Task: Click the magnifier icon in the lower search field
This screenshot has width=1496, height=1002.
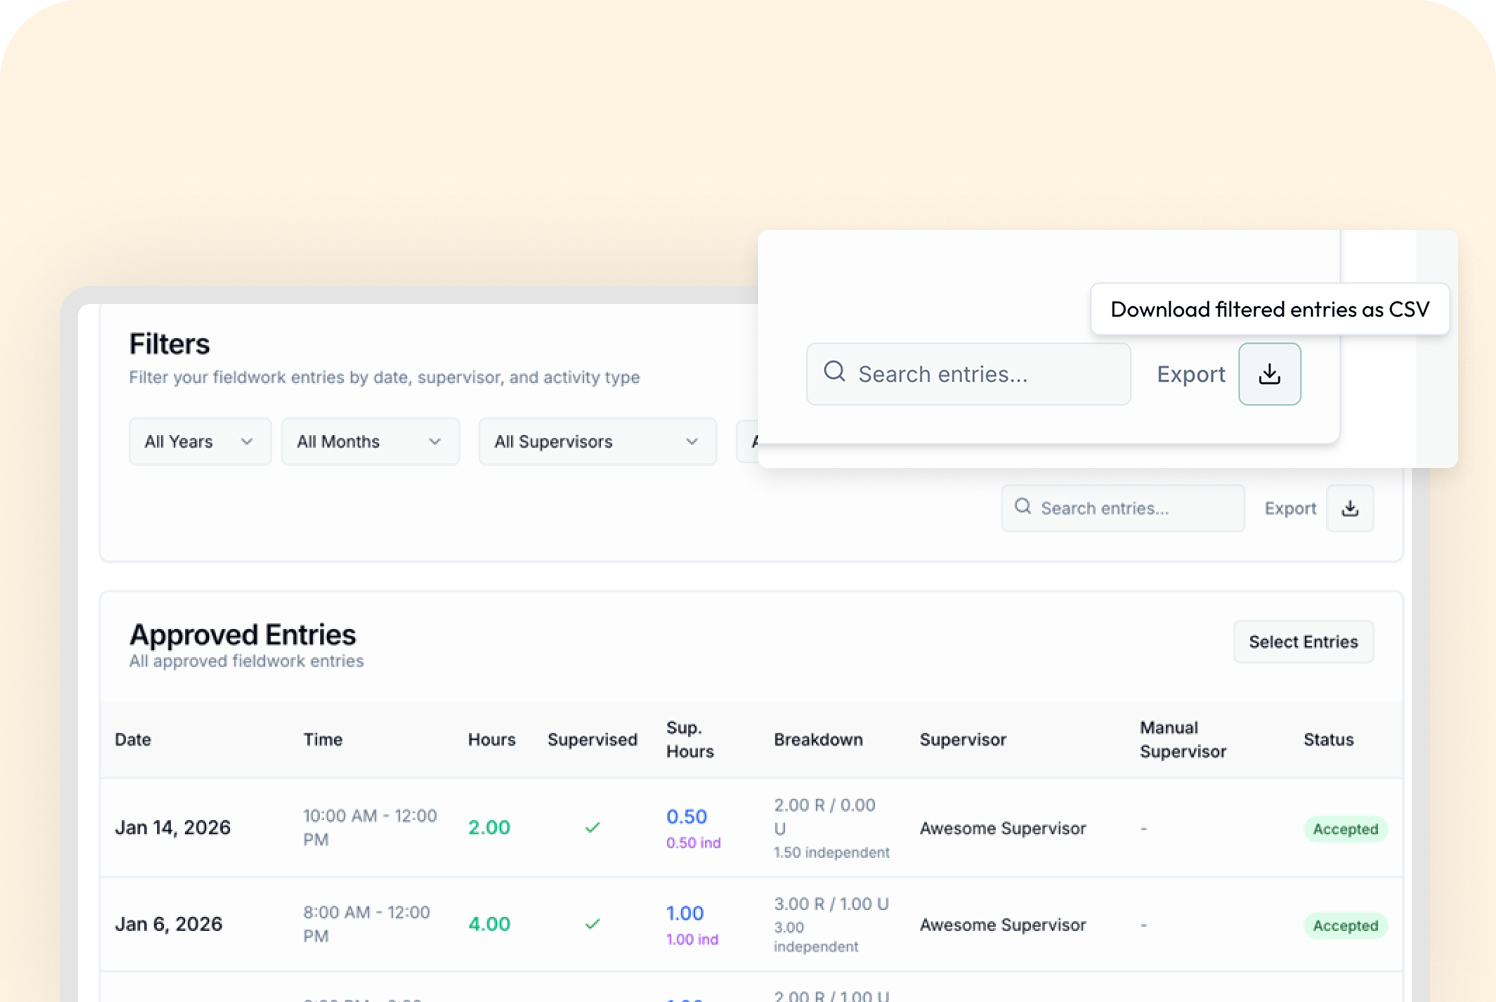Action: click(1022, 507)
